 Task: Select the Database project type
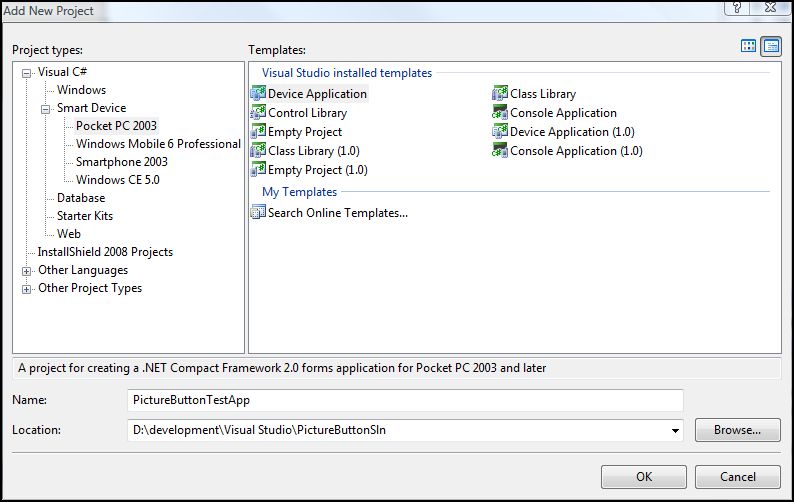point(81,198)
